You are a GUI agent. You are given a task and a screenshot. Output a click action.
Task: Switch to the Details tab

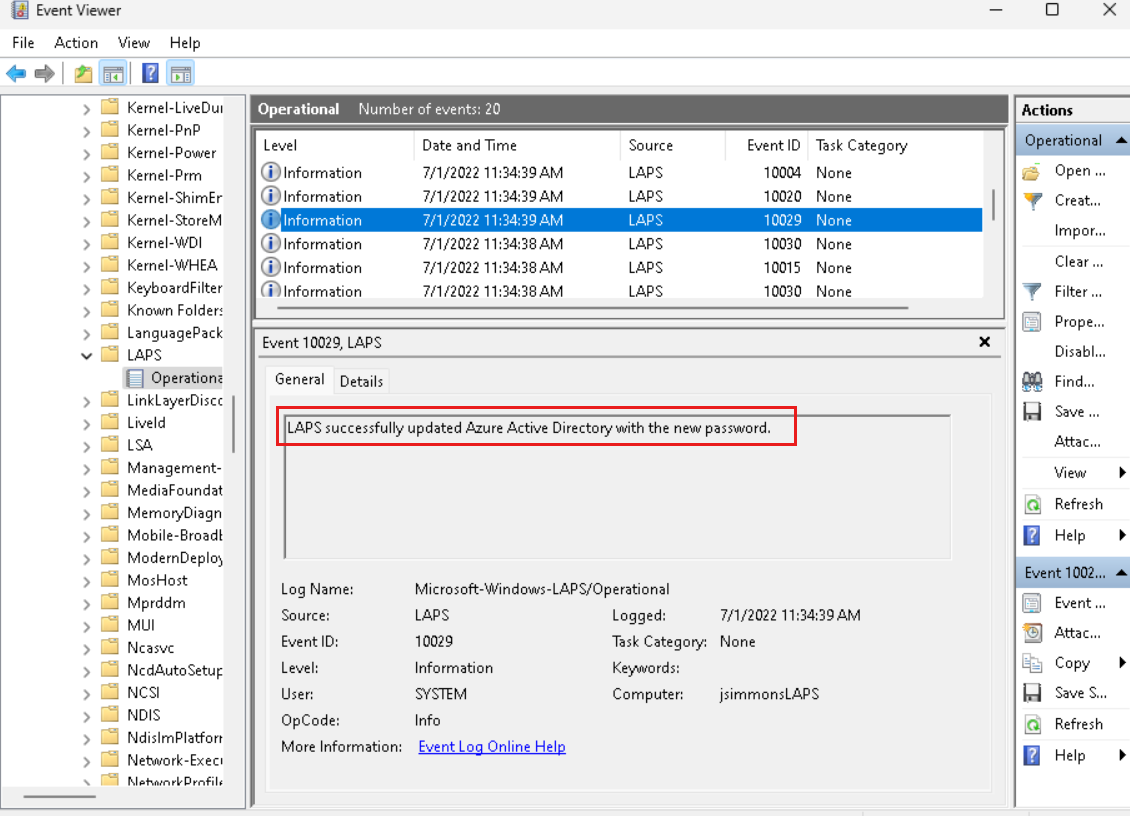click(x=361, y=381)
